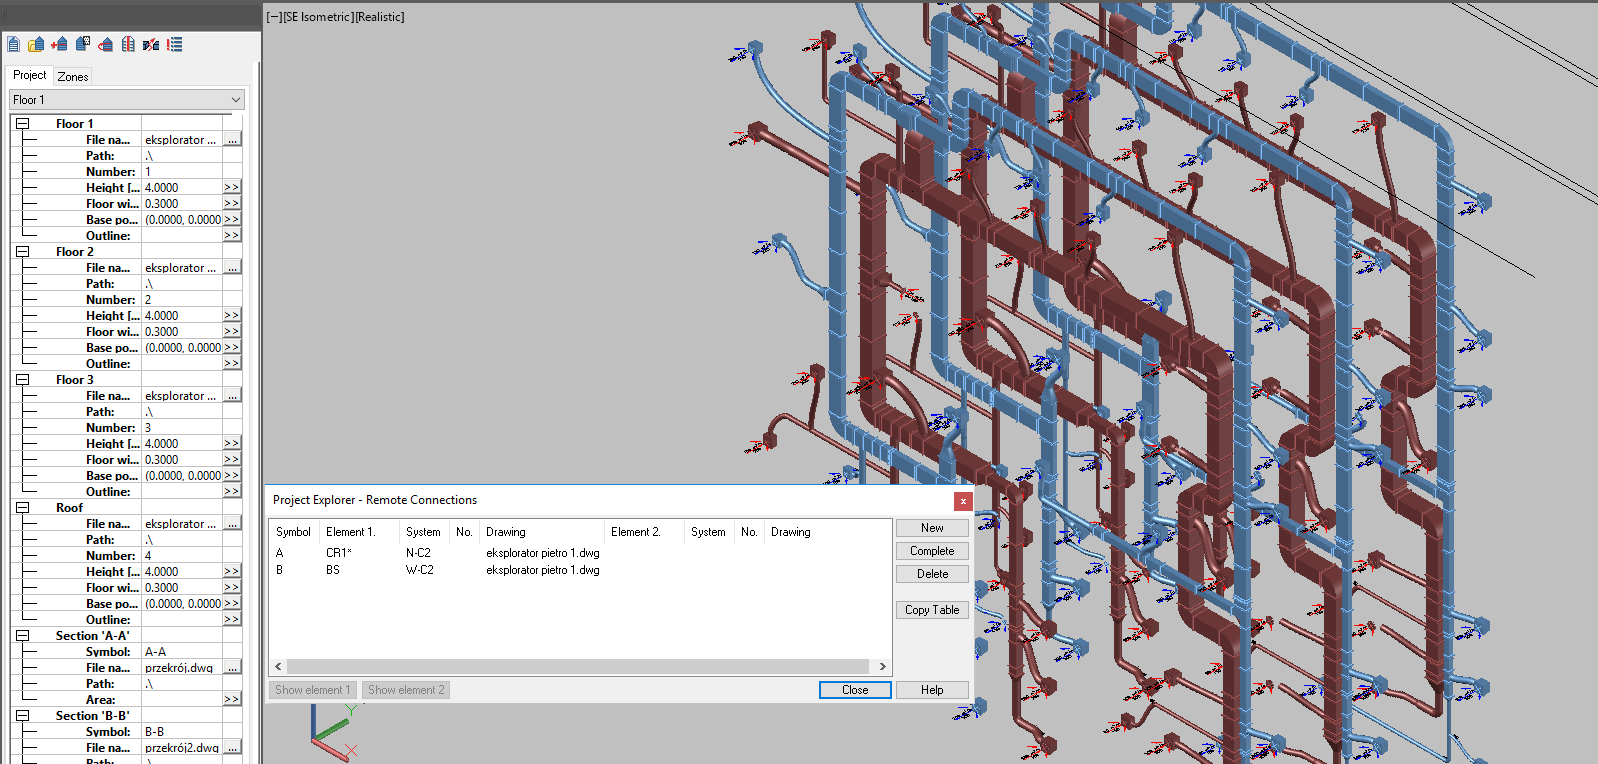The width and height of the screenshot is (1598, 764).
Task: Open the Floor 1 dropdown selector
Action: tap(126, 100)
